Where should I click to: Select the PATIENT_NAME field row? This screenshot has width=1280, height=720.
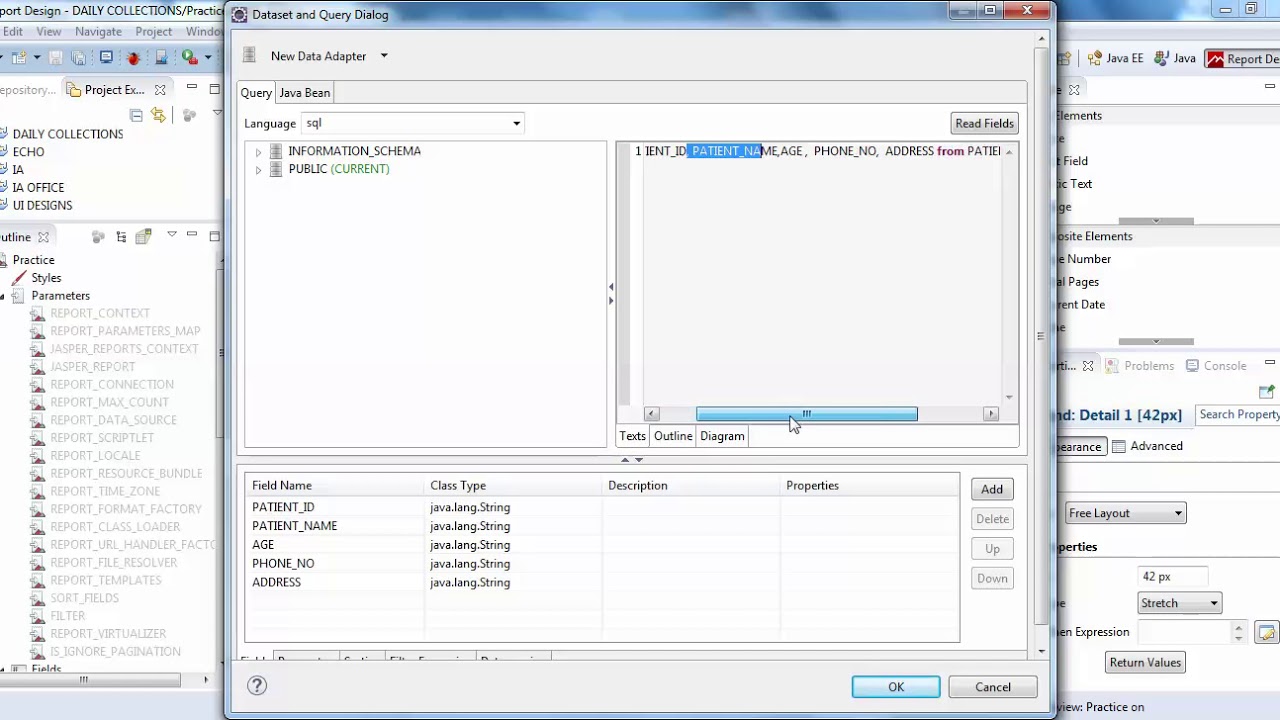[602, 526]
